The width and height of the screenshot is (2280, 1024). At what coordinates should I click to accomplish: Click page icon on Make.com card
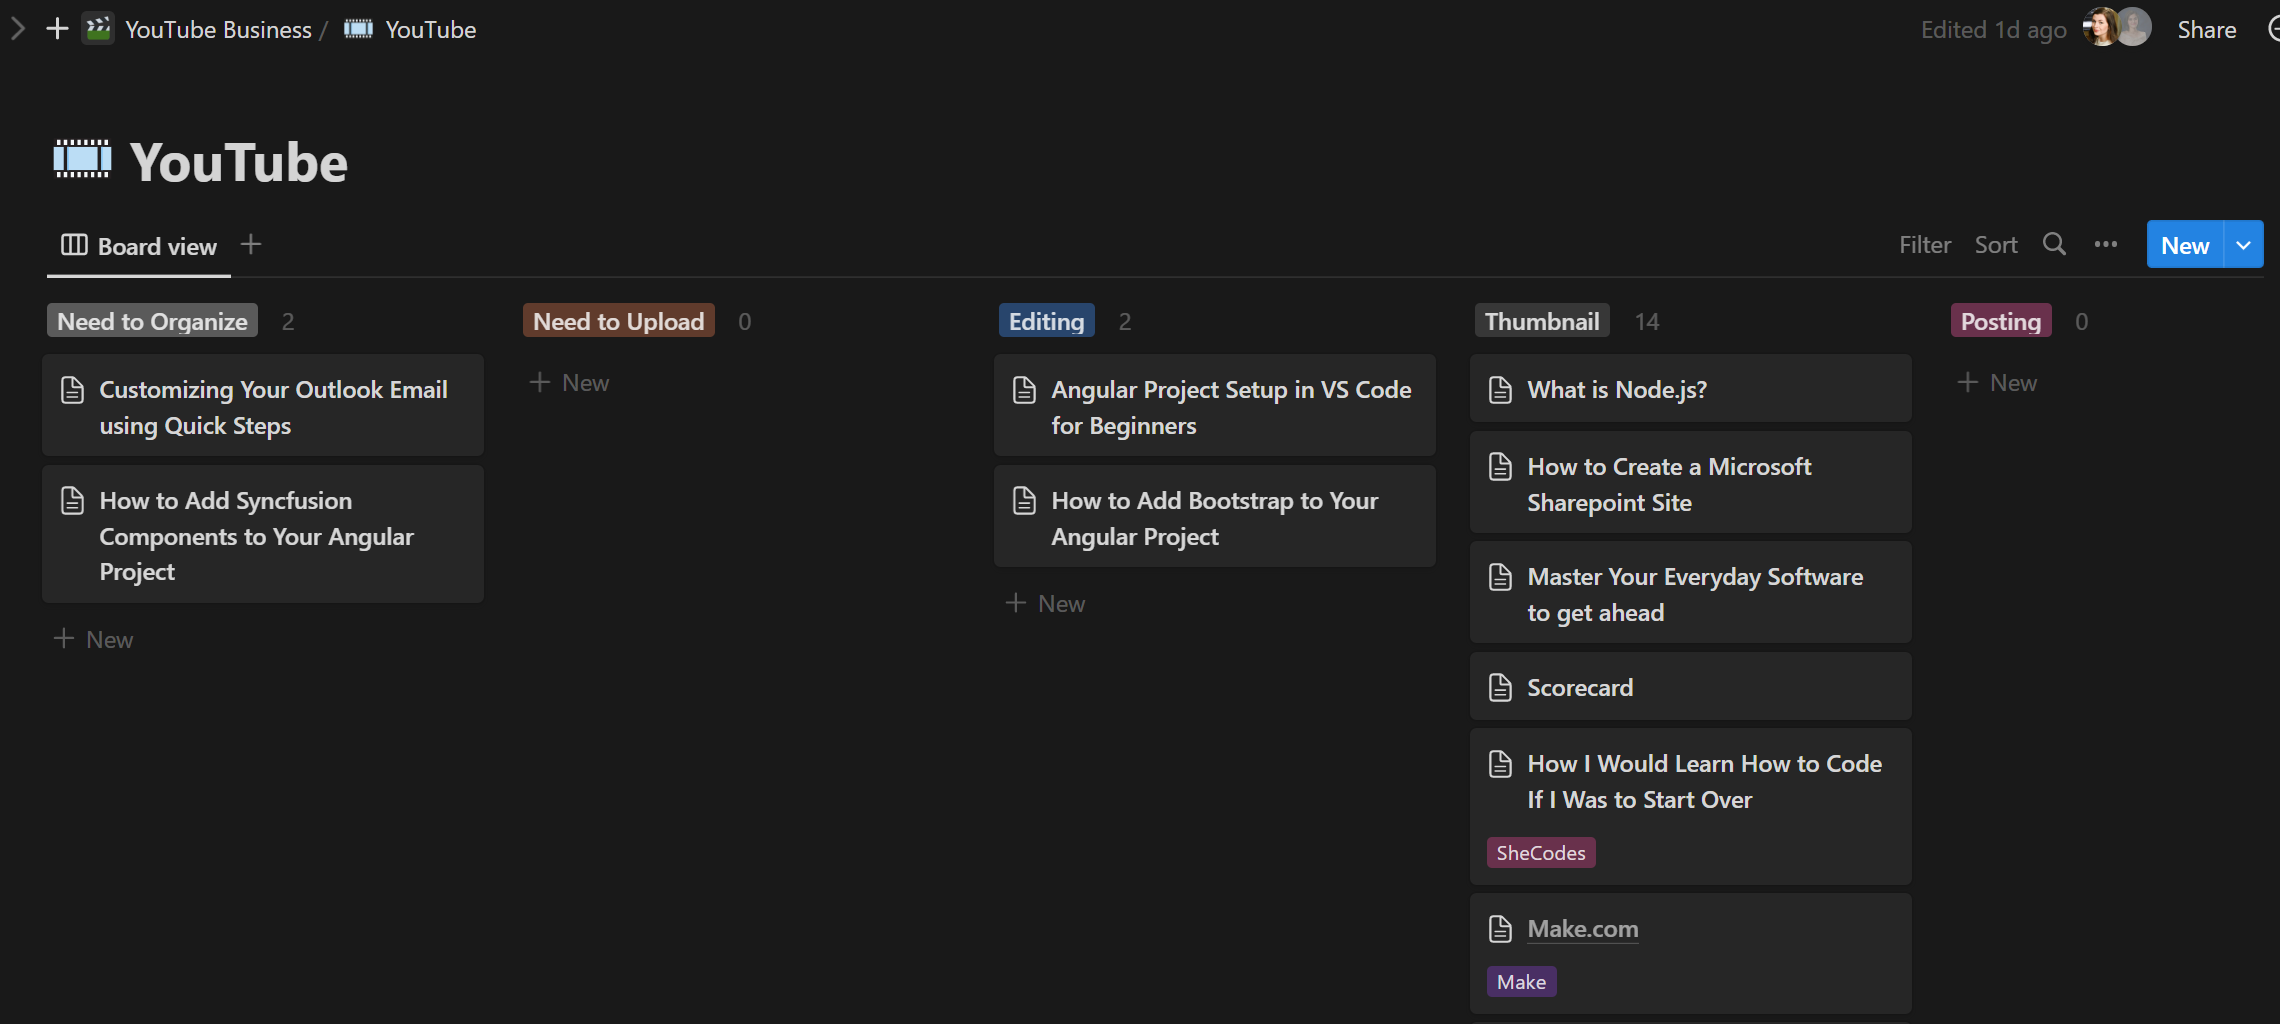(1500, 929)
